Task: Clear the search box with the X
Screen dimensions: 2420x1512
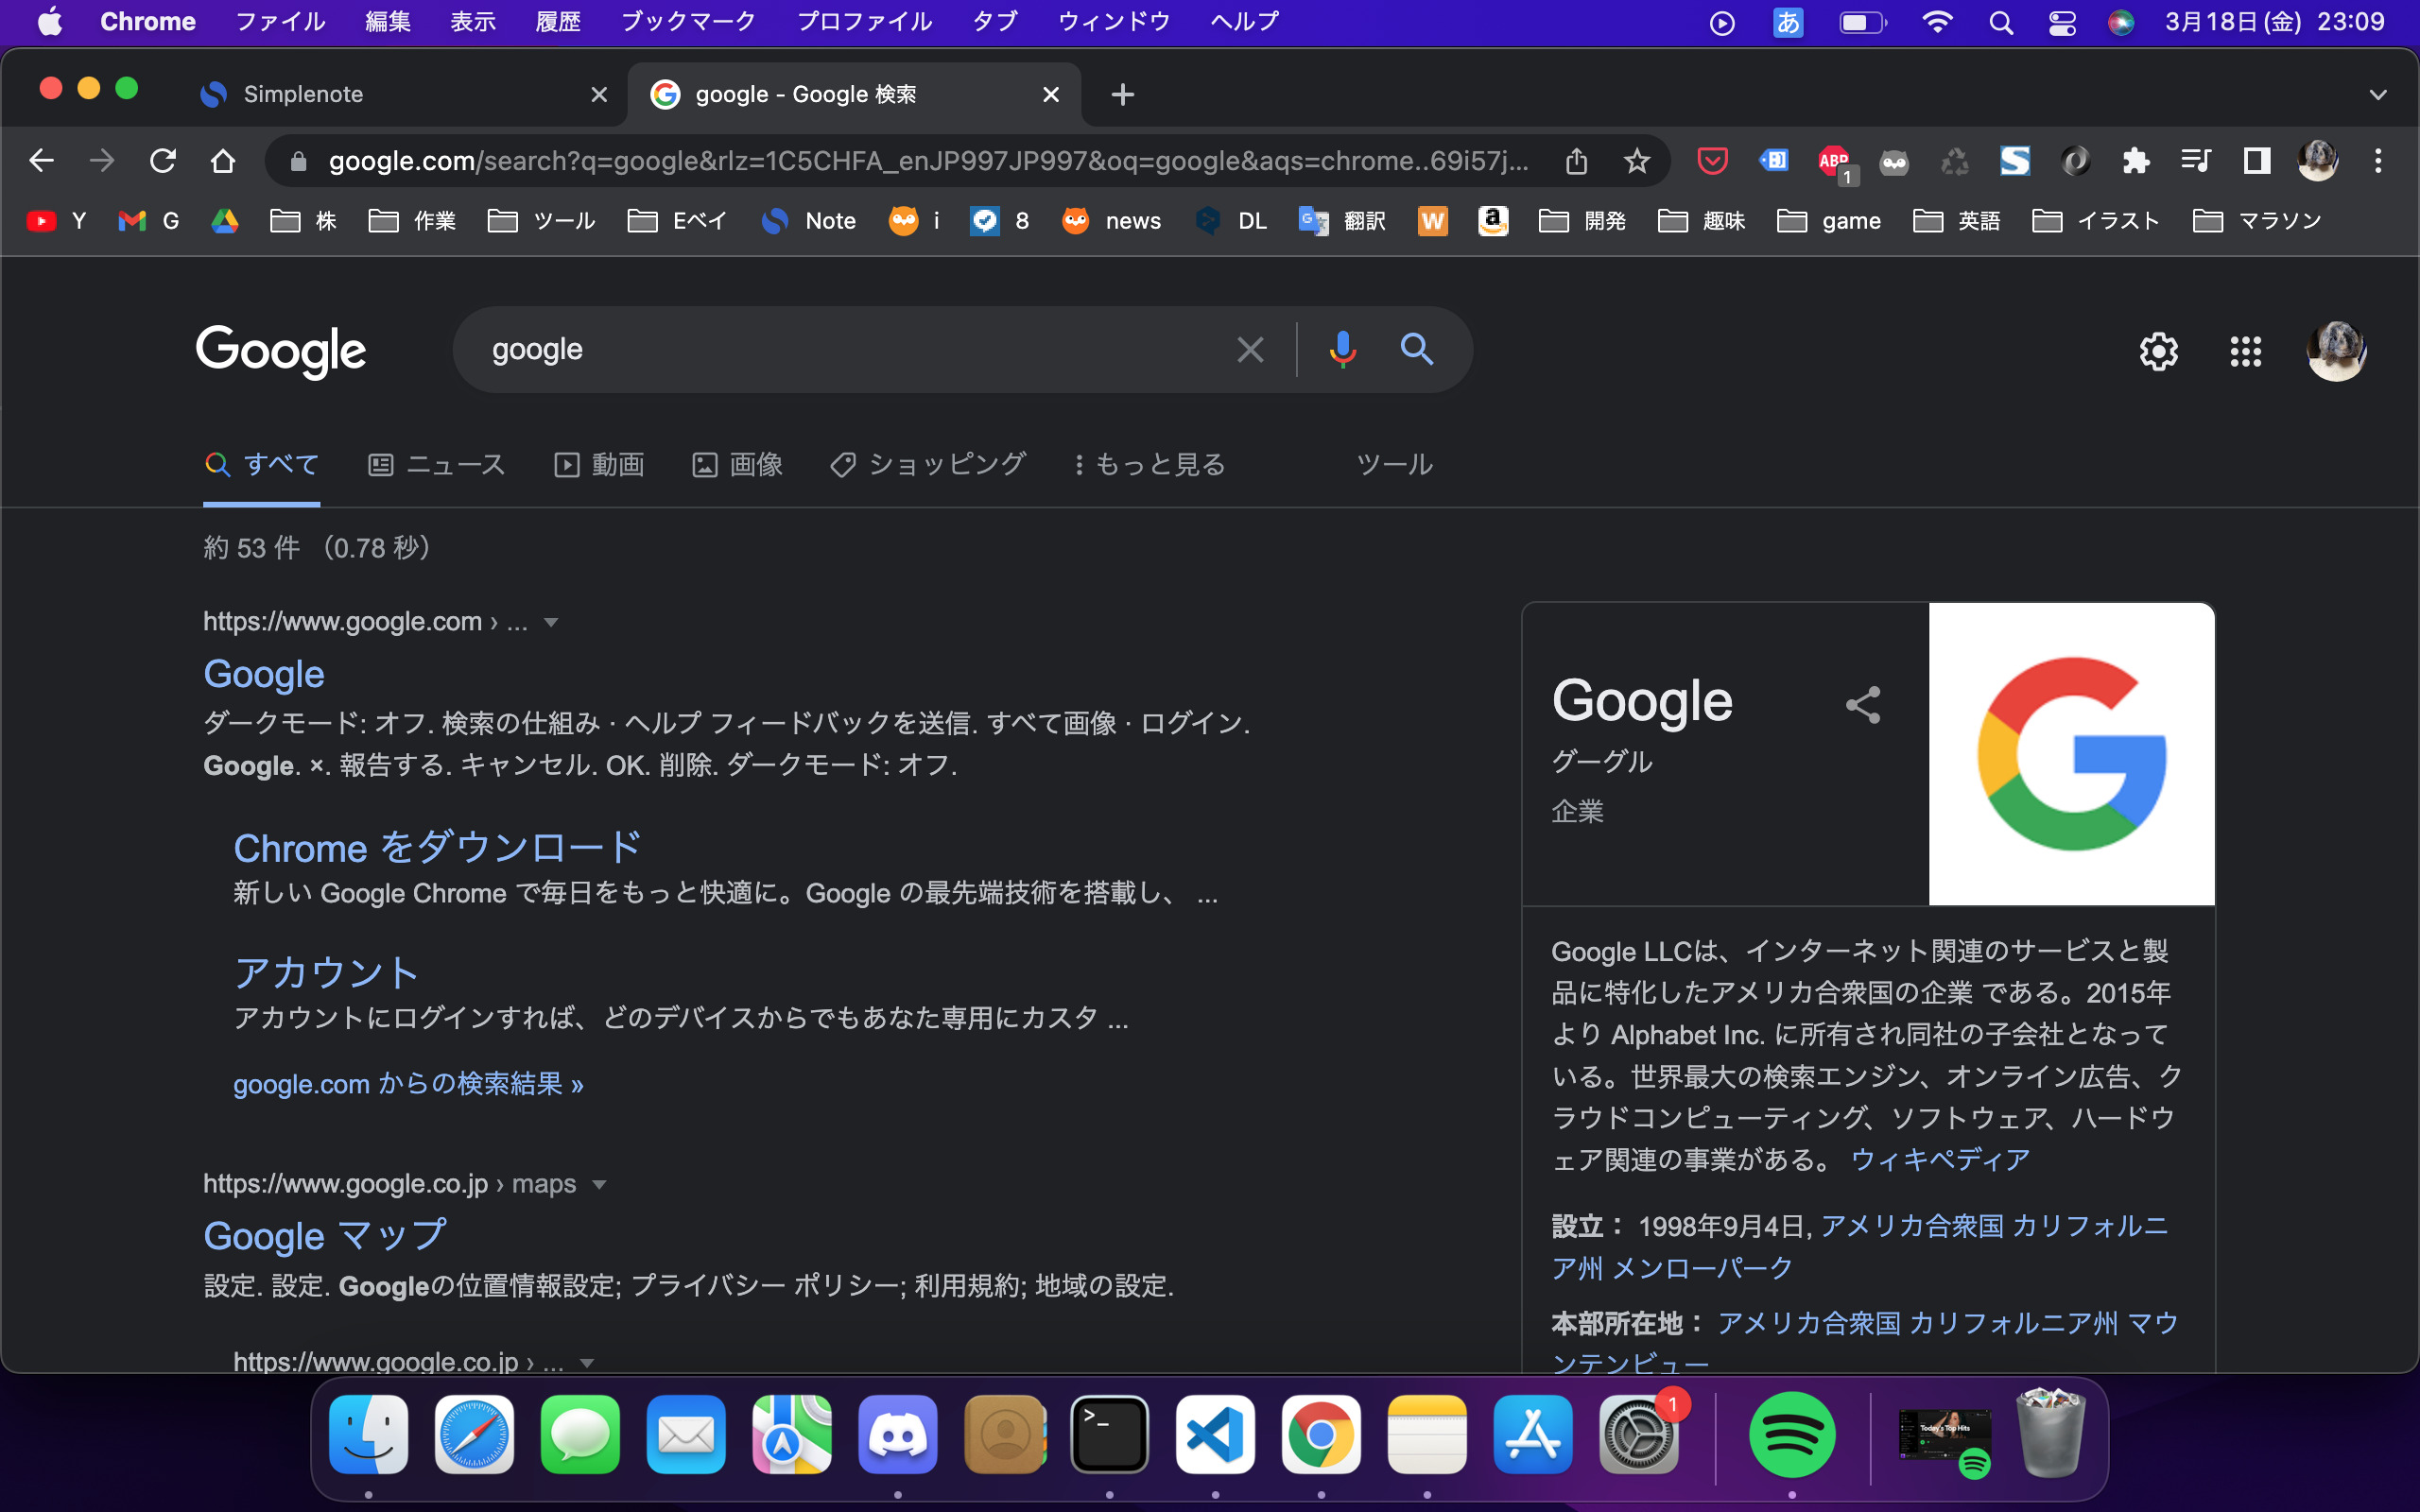Action: click(1250, 350)
